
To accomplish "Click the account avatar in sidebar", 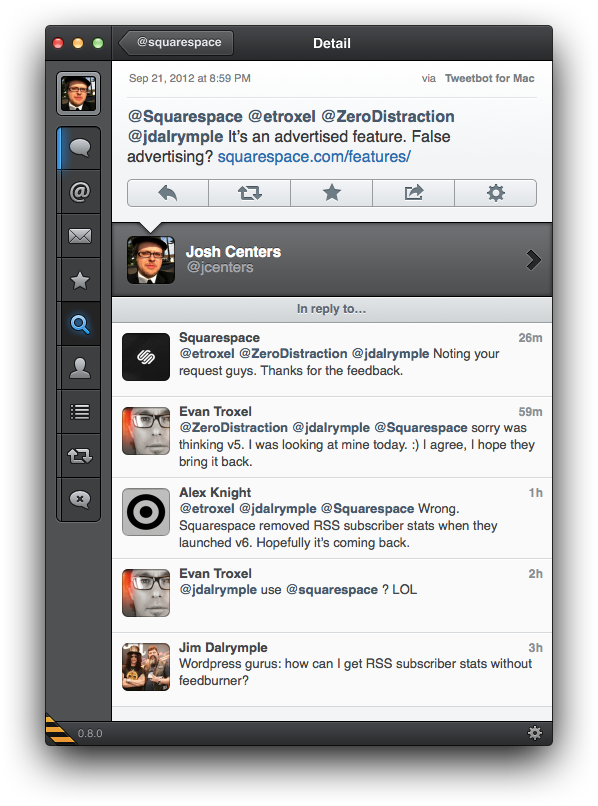I will coord(78,94).
